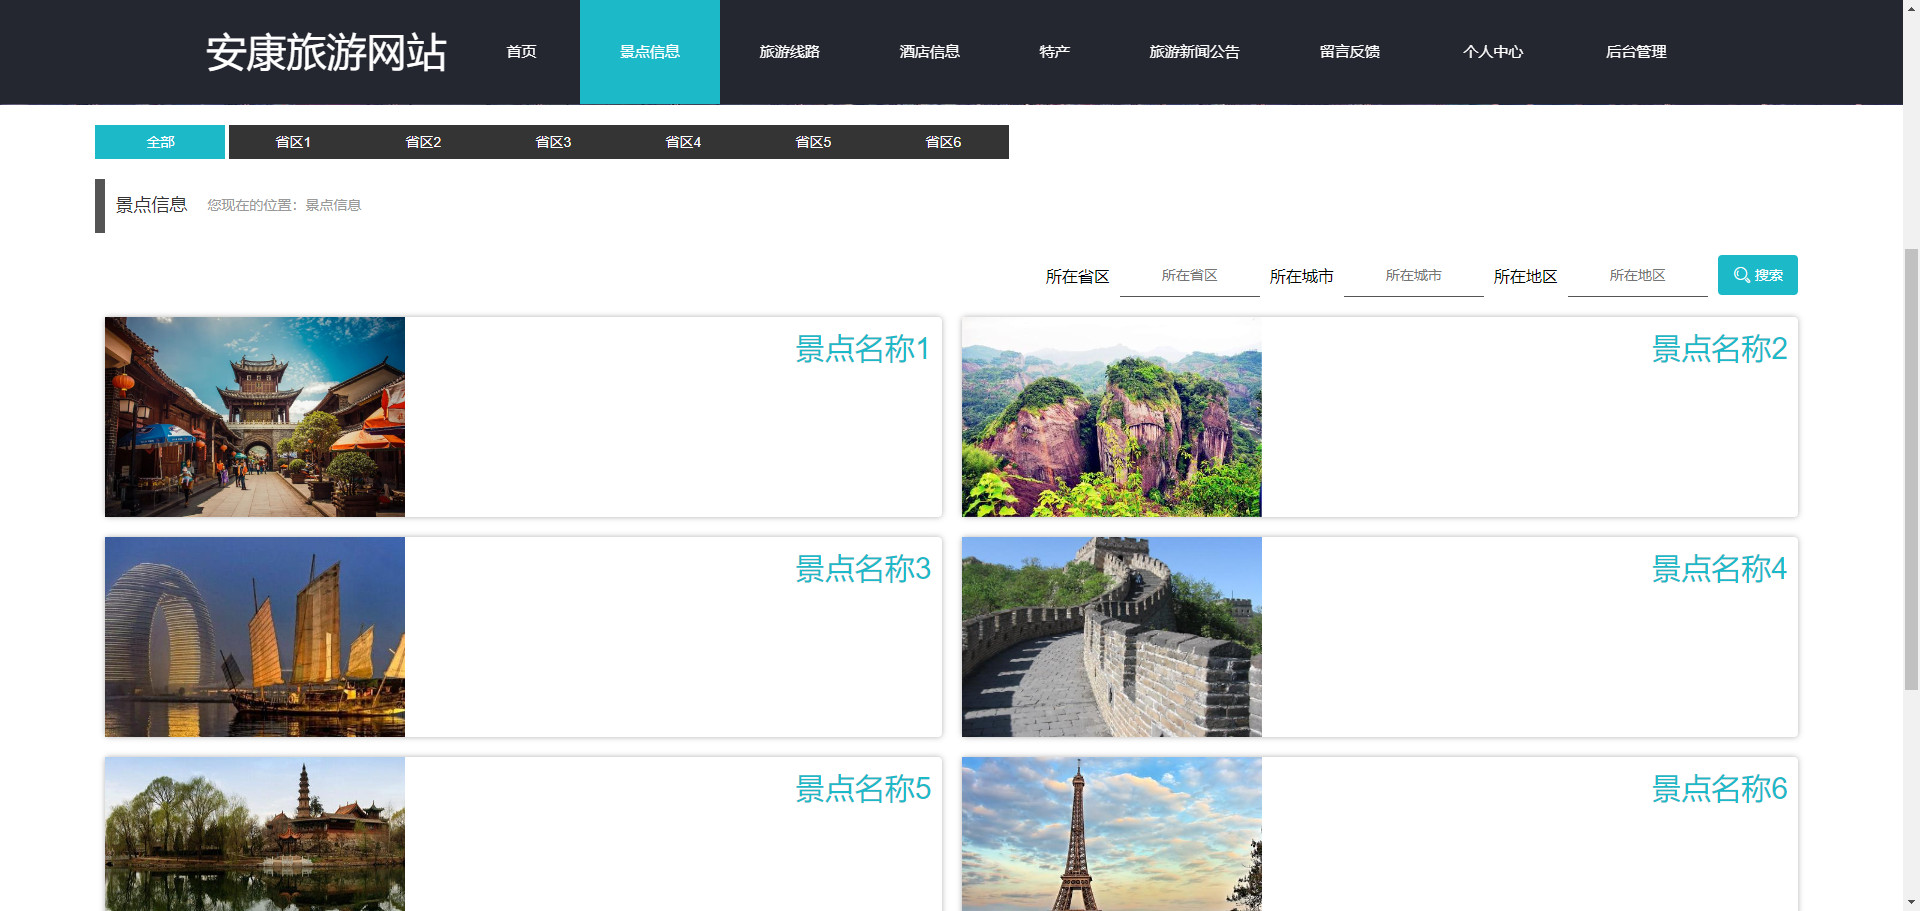Filter by 省区6 tab

[x=943, y=142]
